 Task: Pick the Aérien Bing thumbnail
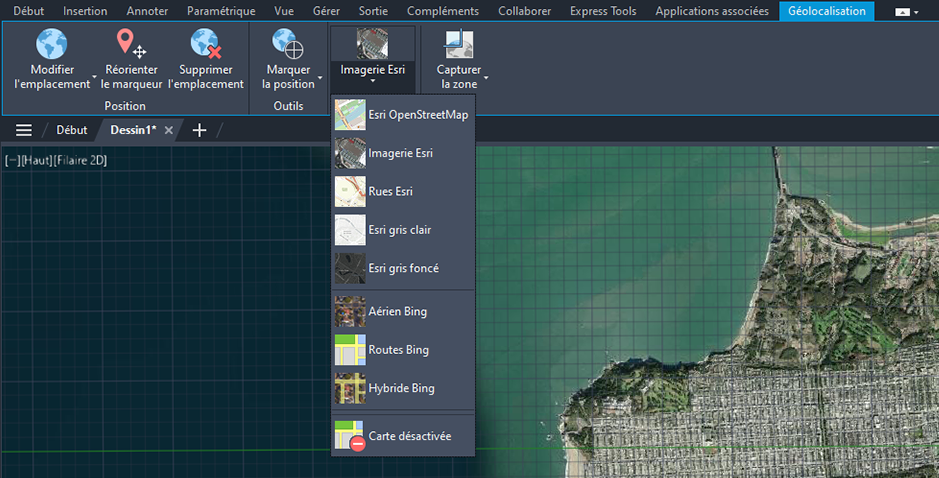click(x=350, y=311)
